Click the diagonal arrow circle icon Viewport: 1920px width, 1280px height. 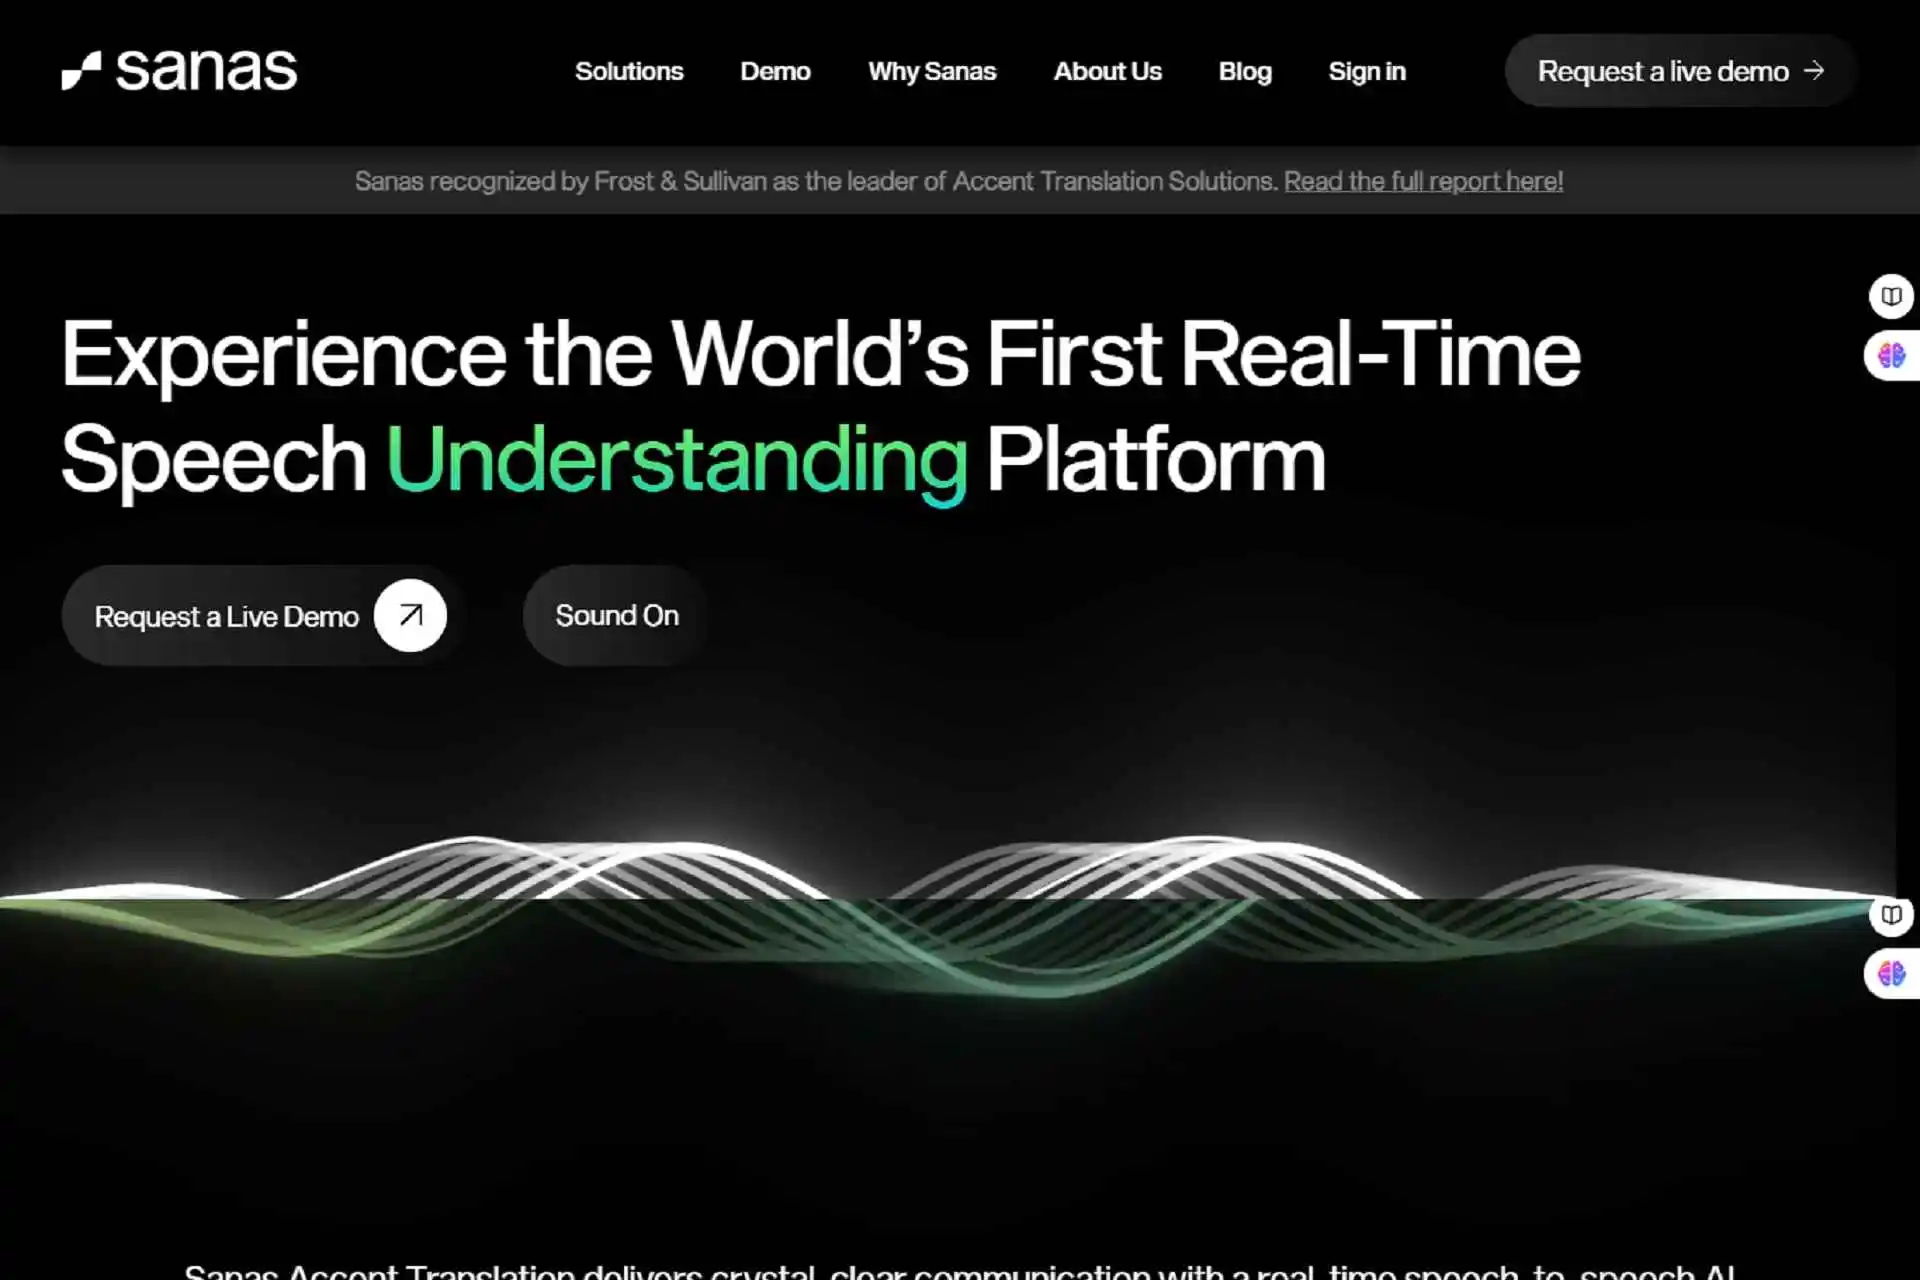[410, 615]
